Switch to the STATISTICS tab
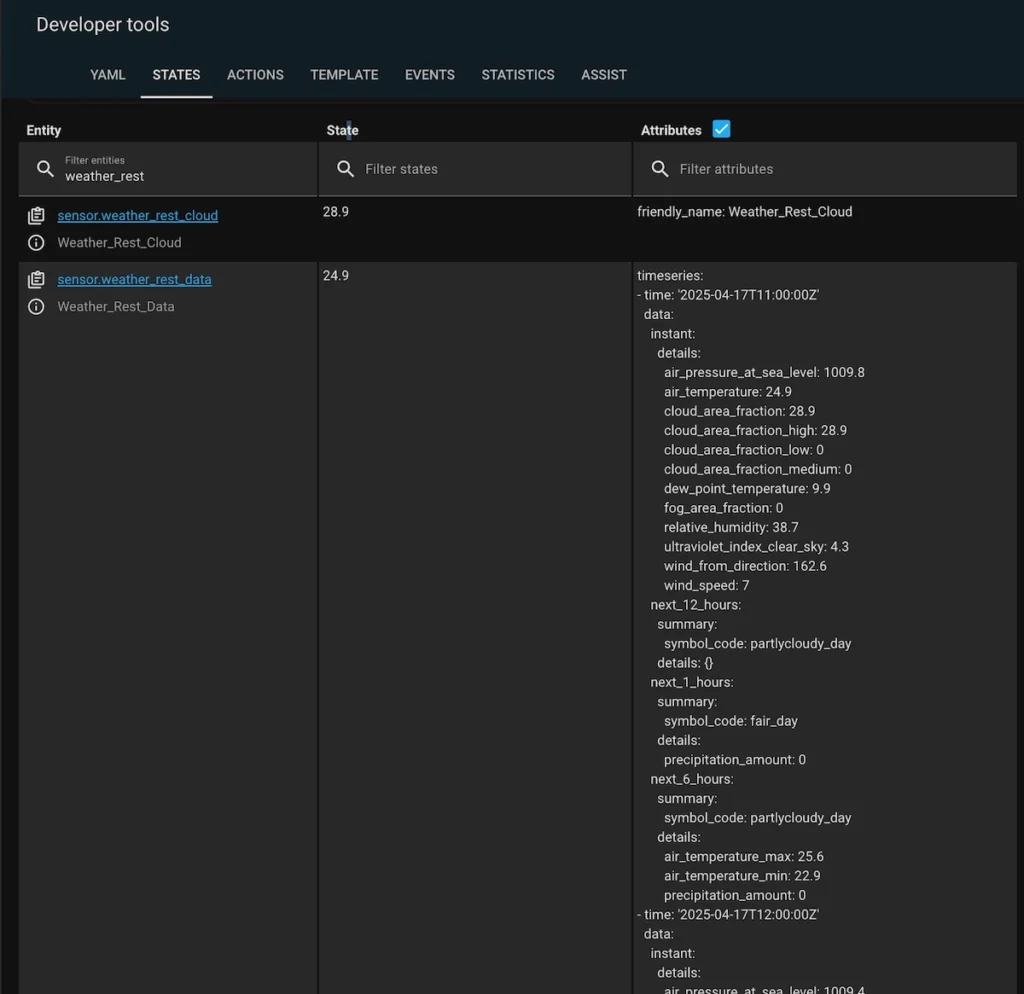1024x994 pixels. click(x=518, y=75)
